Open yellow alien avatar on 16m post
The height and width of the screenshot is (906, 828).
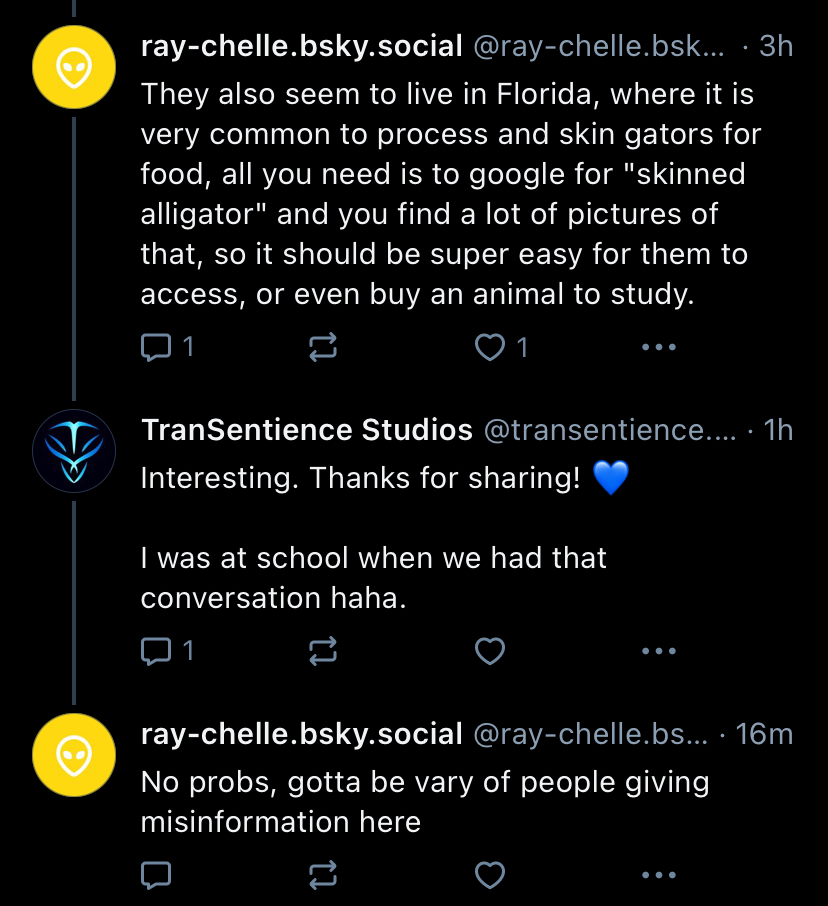pos(74,755)
